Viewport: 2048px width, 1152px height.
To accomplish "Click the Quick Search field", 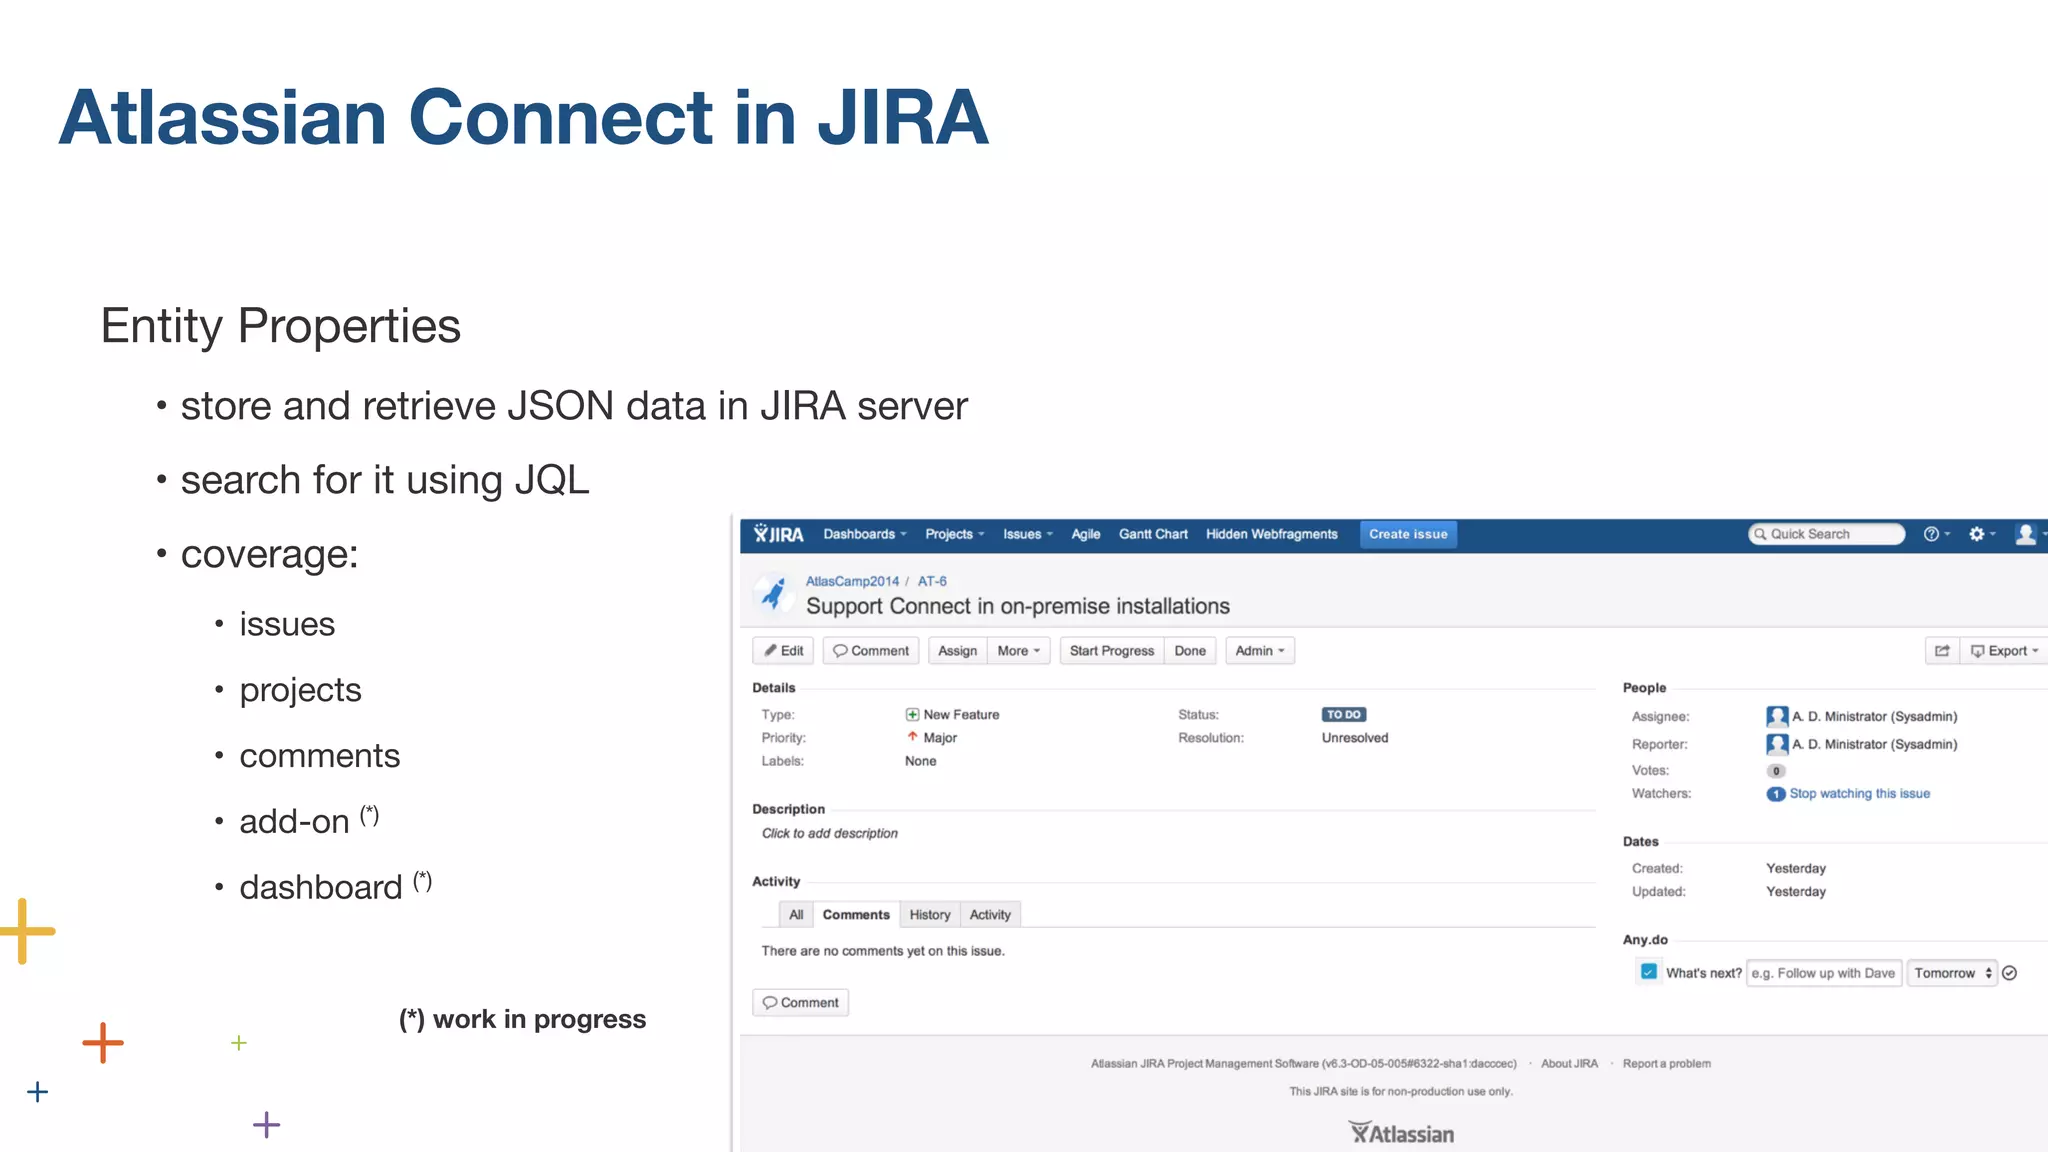I will (x=1826, y=534).
